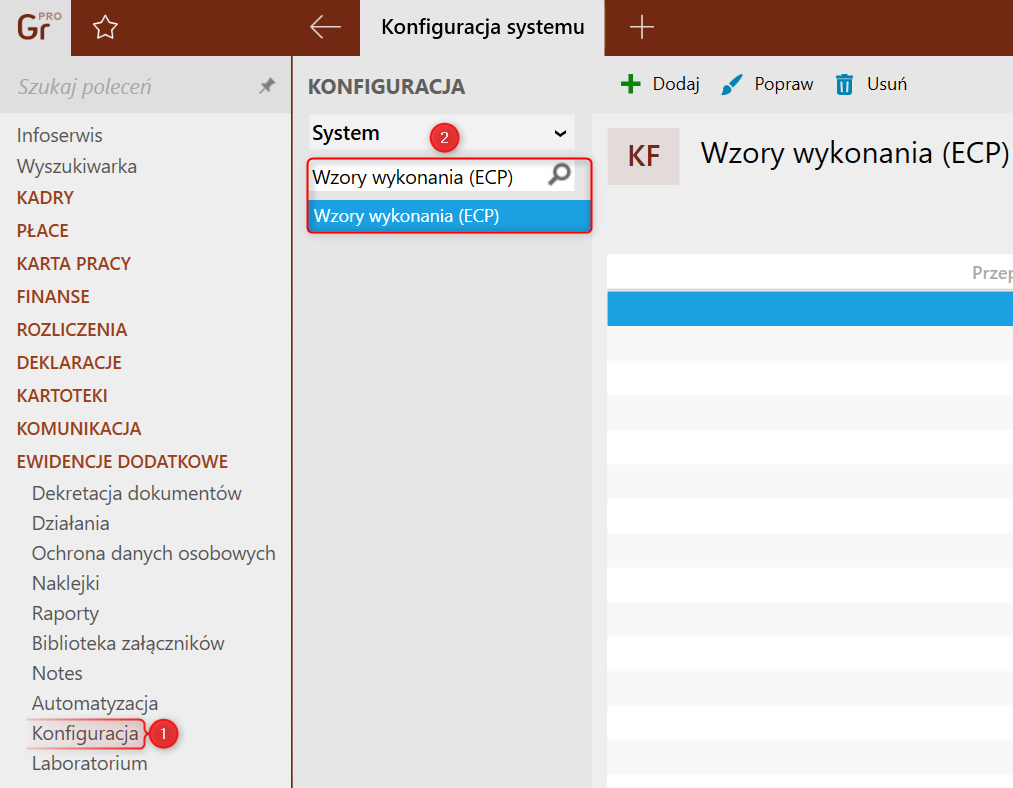Click the Popraw button label
The width and height of the screenshot is (1013, 788).
click(x=784, y=84)
